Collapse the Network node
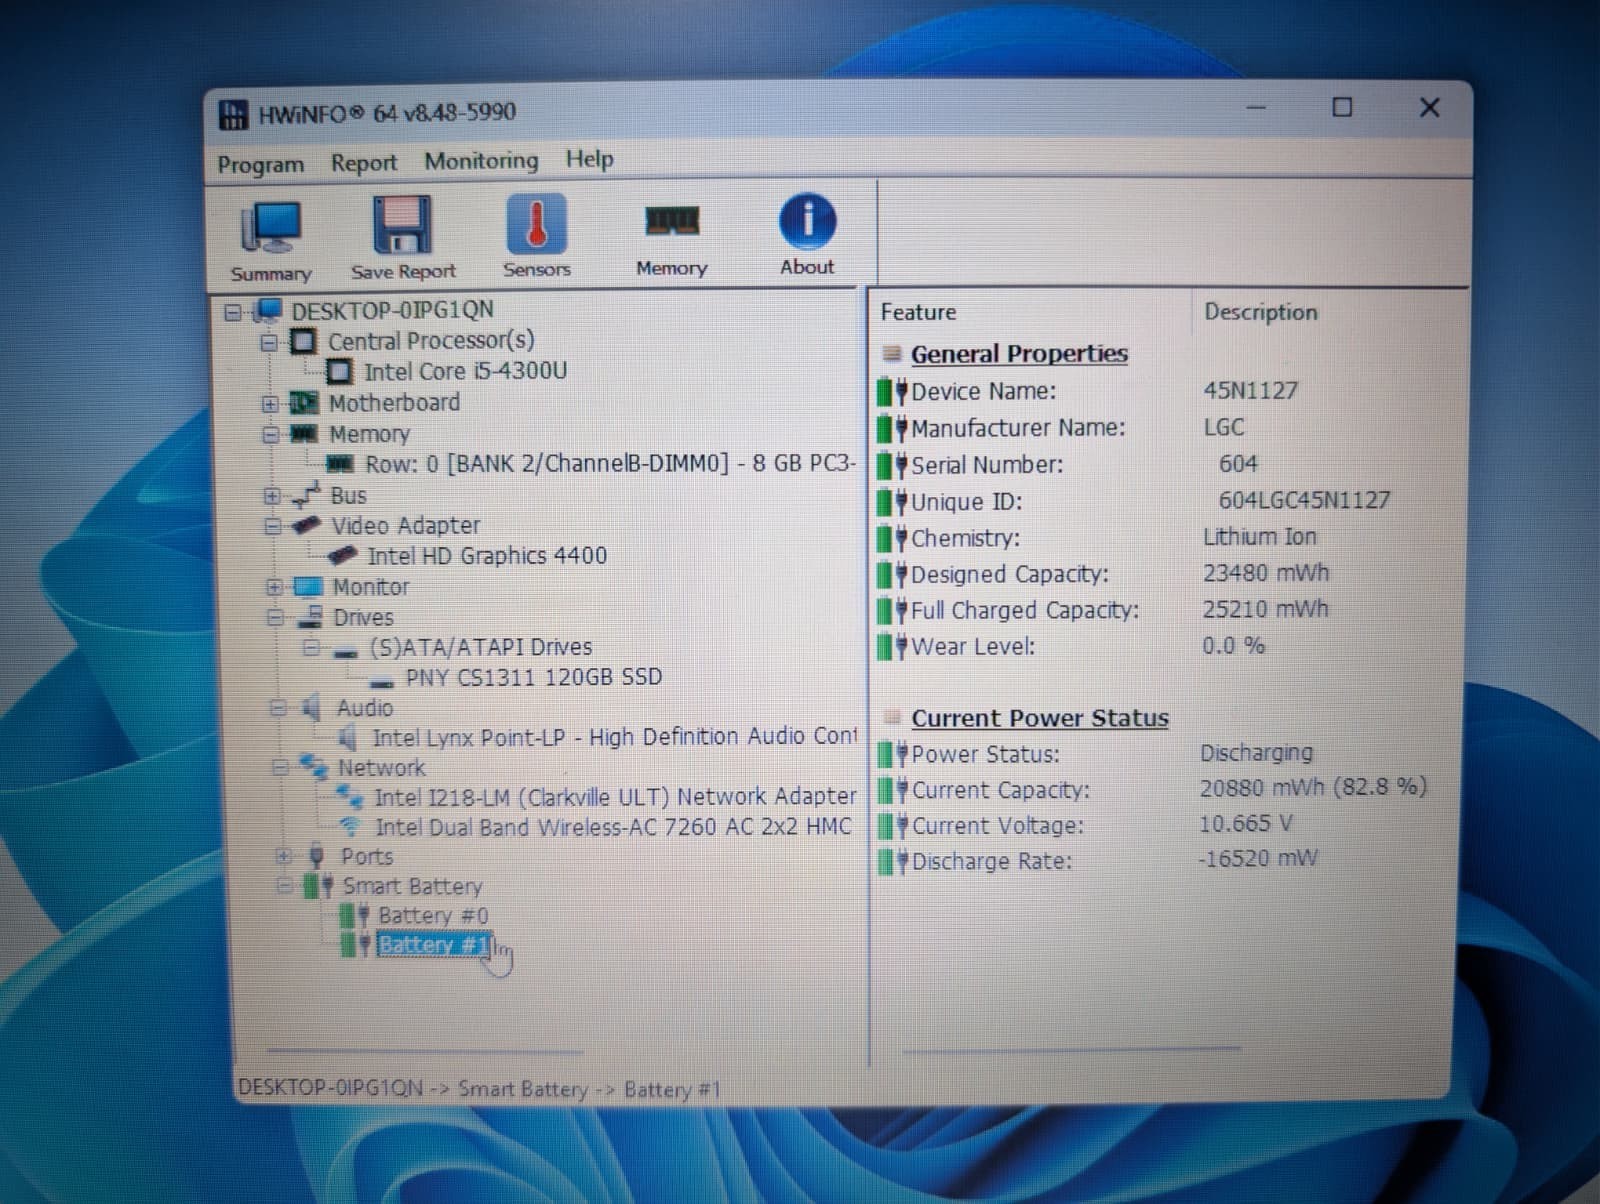Screen dimensions: 1600x1204 click(281, 768)
